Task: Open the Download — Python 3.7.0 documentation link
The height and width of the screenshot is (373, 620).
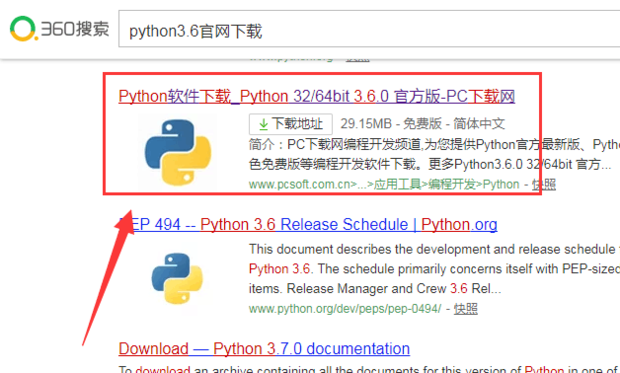Action: click(264, 348)
